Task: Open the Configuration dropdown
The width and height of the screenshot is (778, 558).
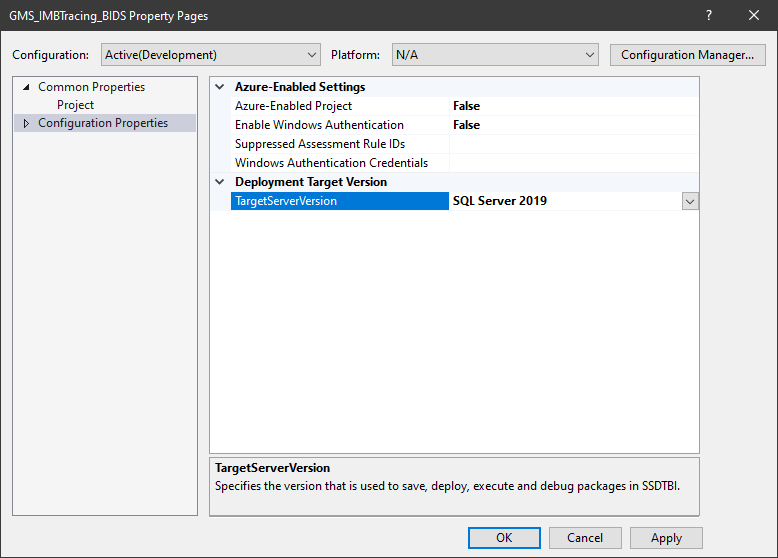Action: click(x=210, y=55)
